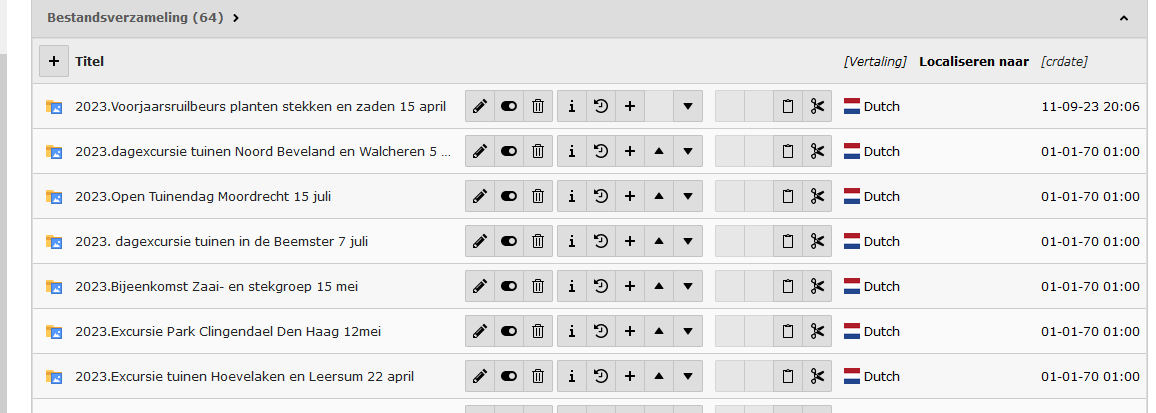
Task: Click the Dutch flag for 2023.Excursie tuinen Hoevelaken
Action: point(852,376)
